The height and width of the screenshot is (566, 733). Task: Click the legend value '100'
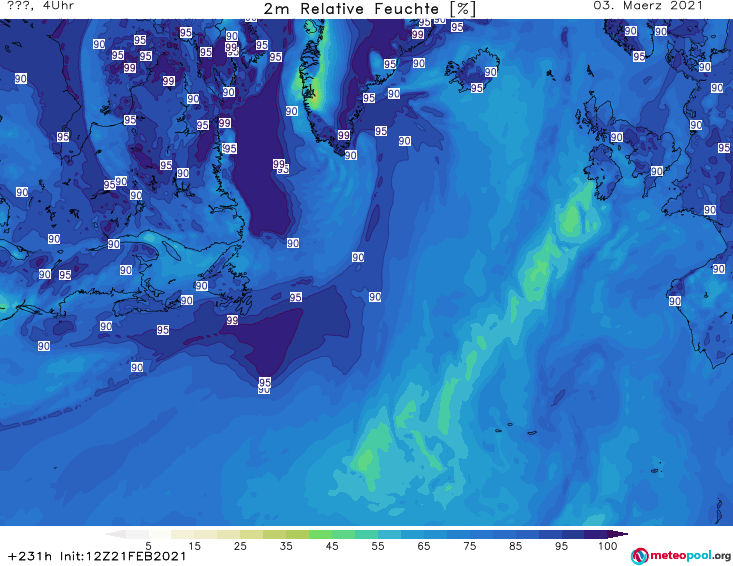tap(608, 546)
